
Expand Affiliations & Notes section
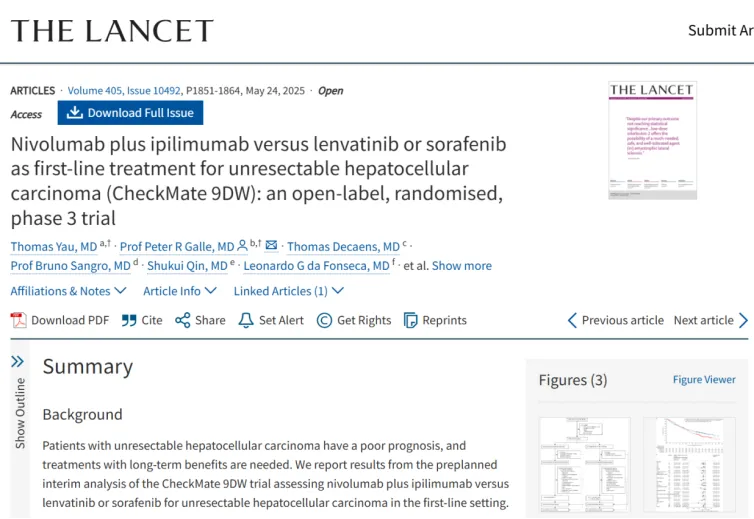click(x=69, y=291)
